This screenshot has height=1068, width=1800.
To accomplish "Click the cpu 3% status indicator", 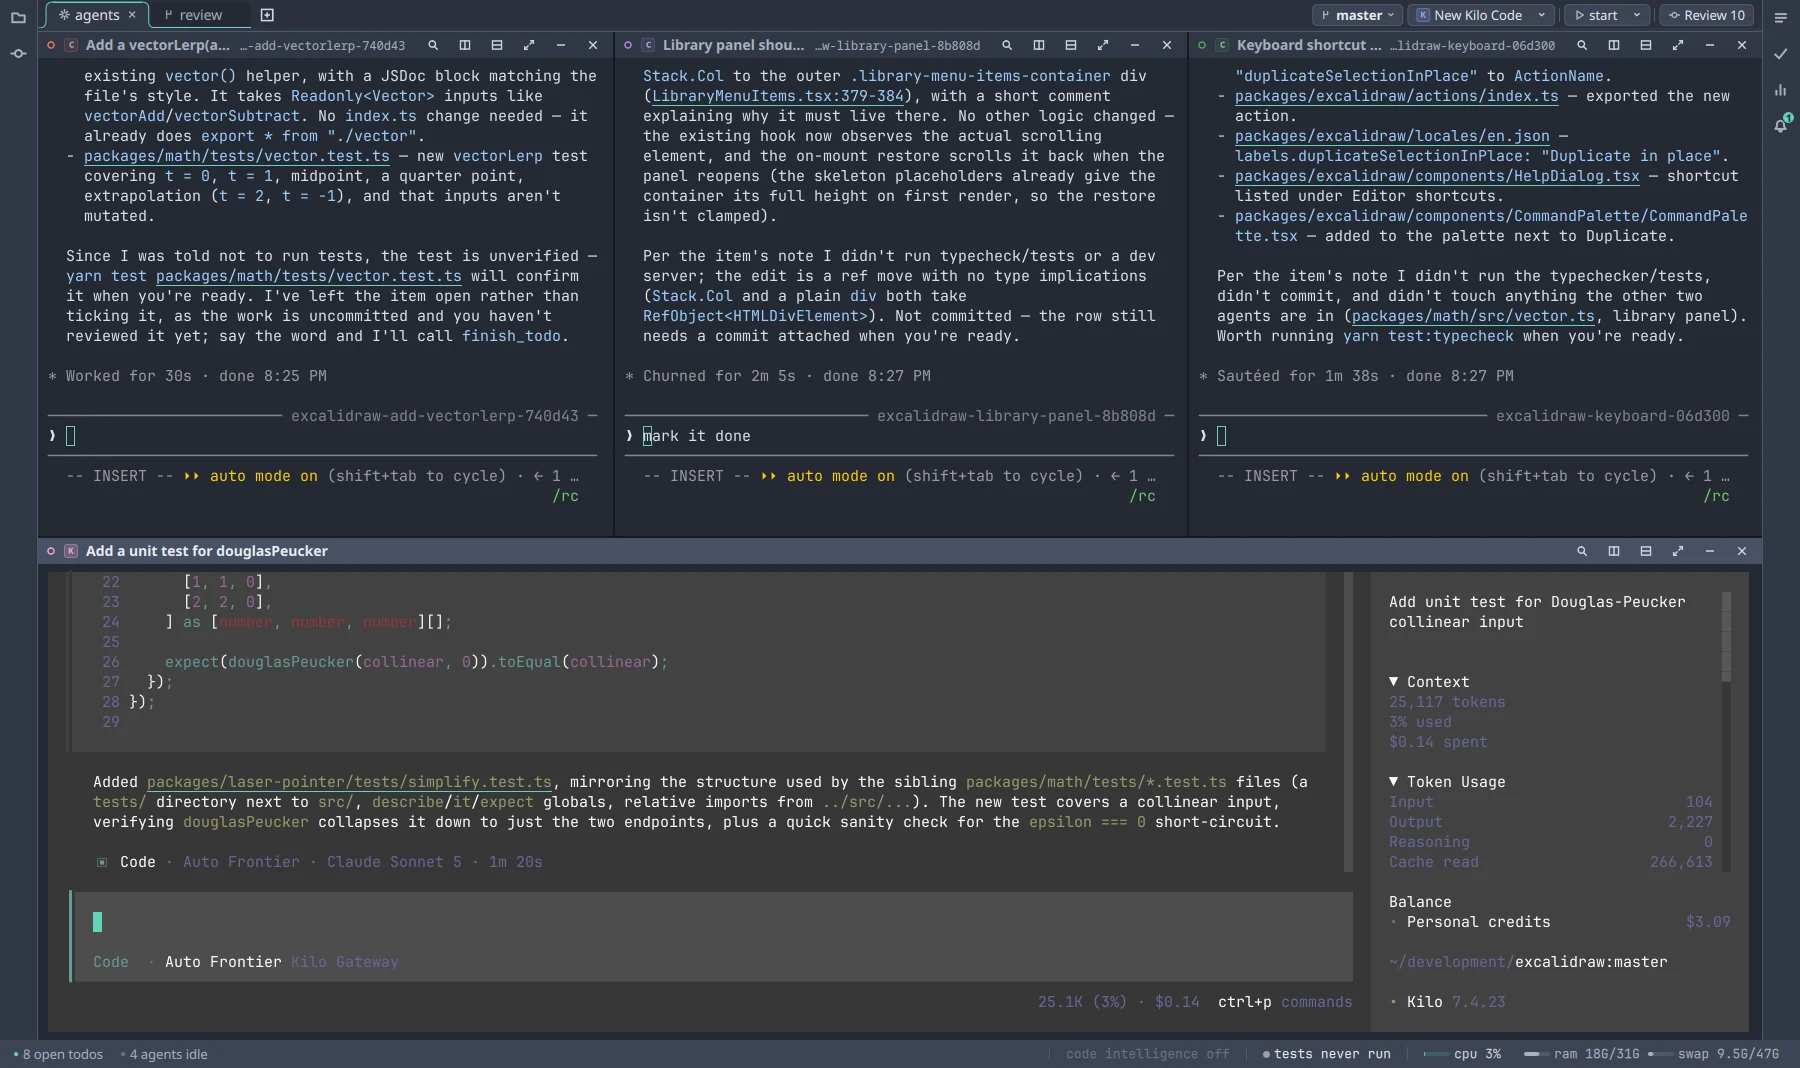I will (x=1463, y=1054).
